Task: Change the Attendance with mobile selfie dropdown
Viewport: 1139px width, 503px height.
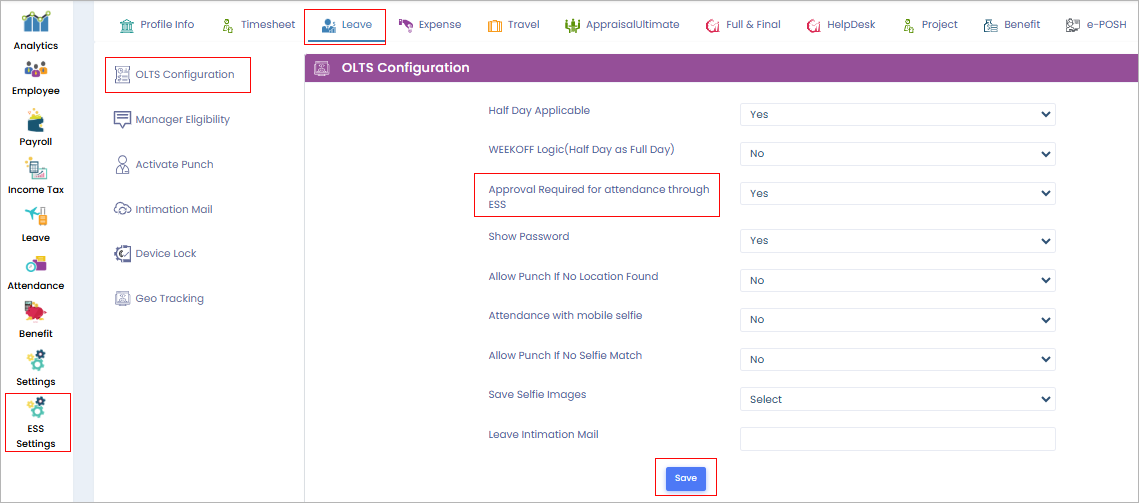Action: point(897,320)
